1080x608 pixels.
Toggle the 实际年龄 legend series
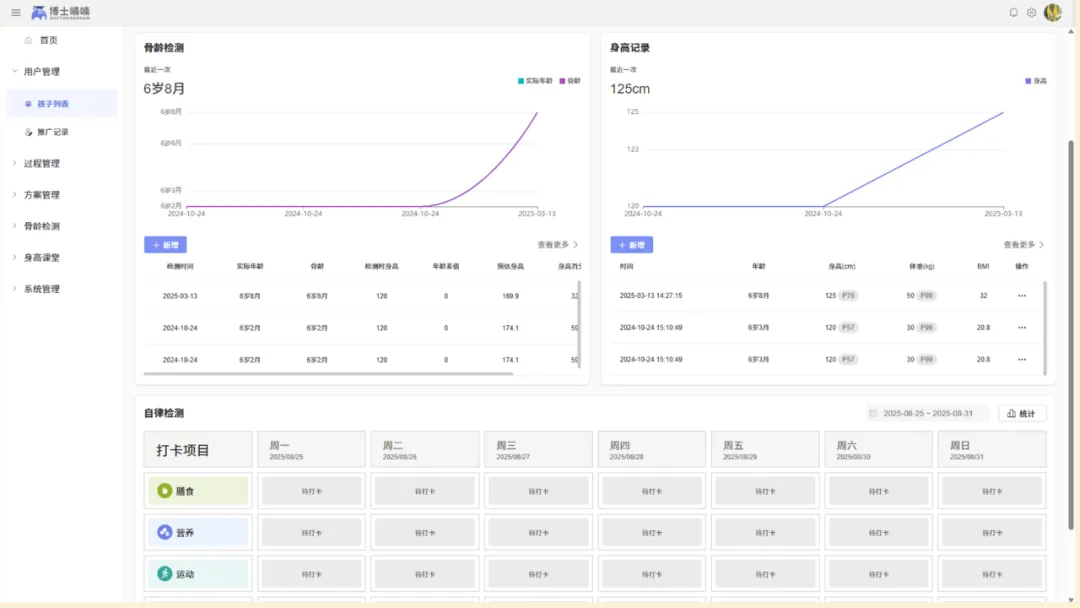pyautogui.click(x=535, y=81)
